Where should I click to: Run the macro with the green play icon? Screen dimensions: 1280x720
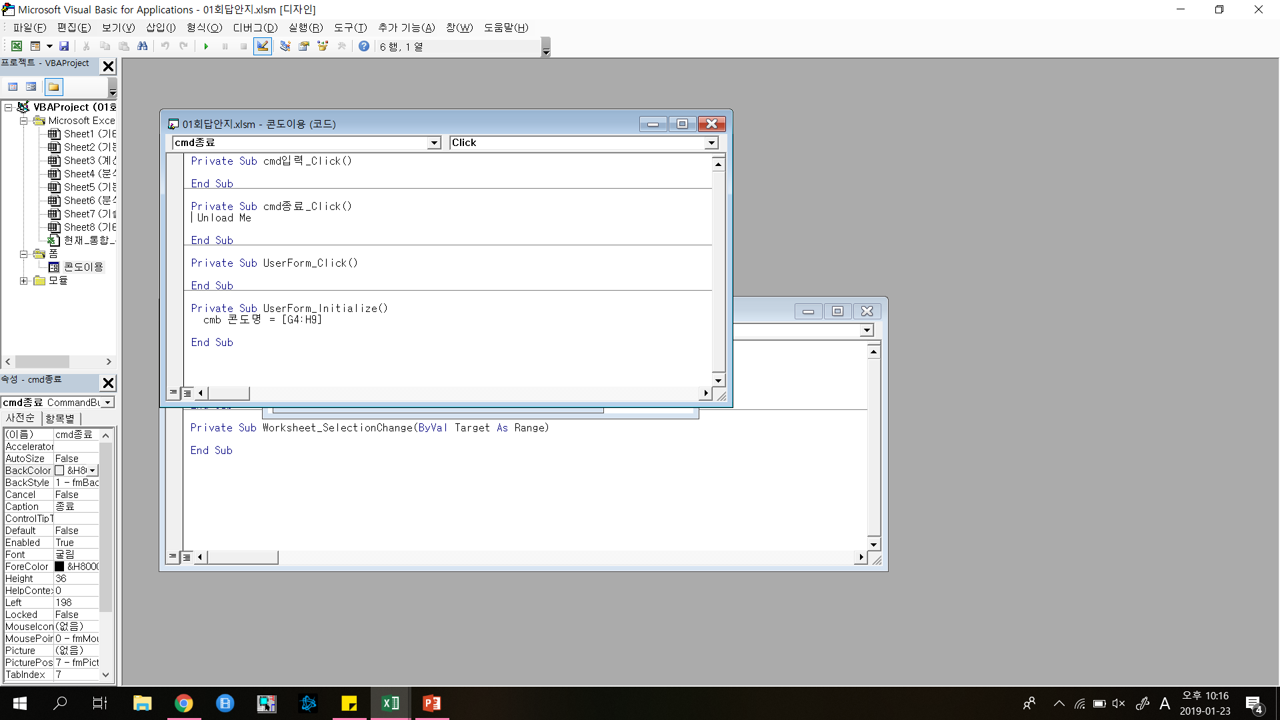pos(206,46)
